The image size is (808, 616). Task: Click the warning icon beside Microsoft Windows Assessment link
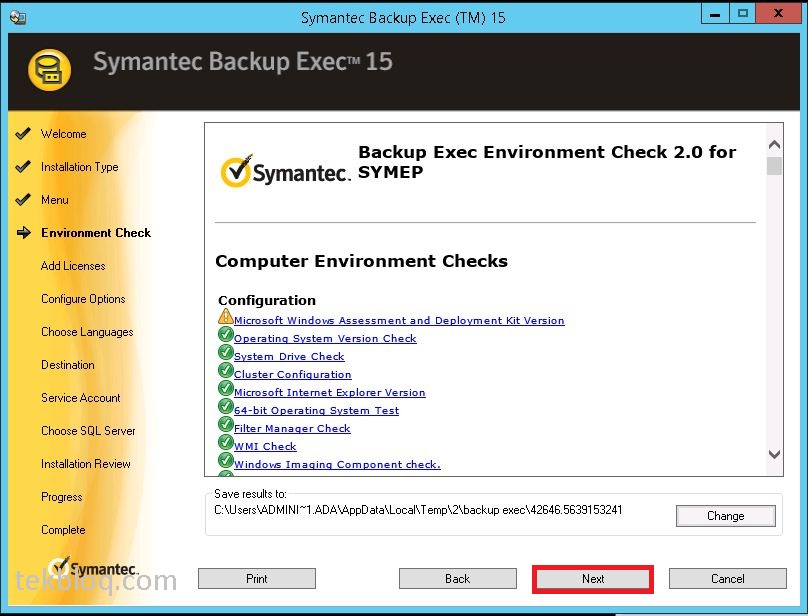226,316
